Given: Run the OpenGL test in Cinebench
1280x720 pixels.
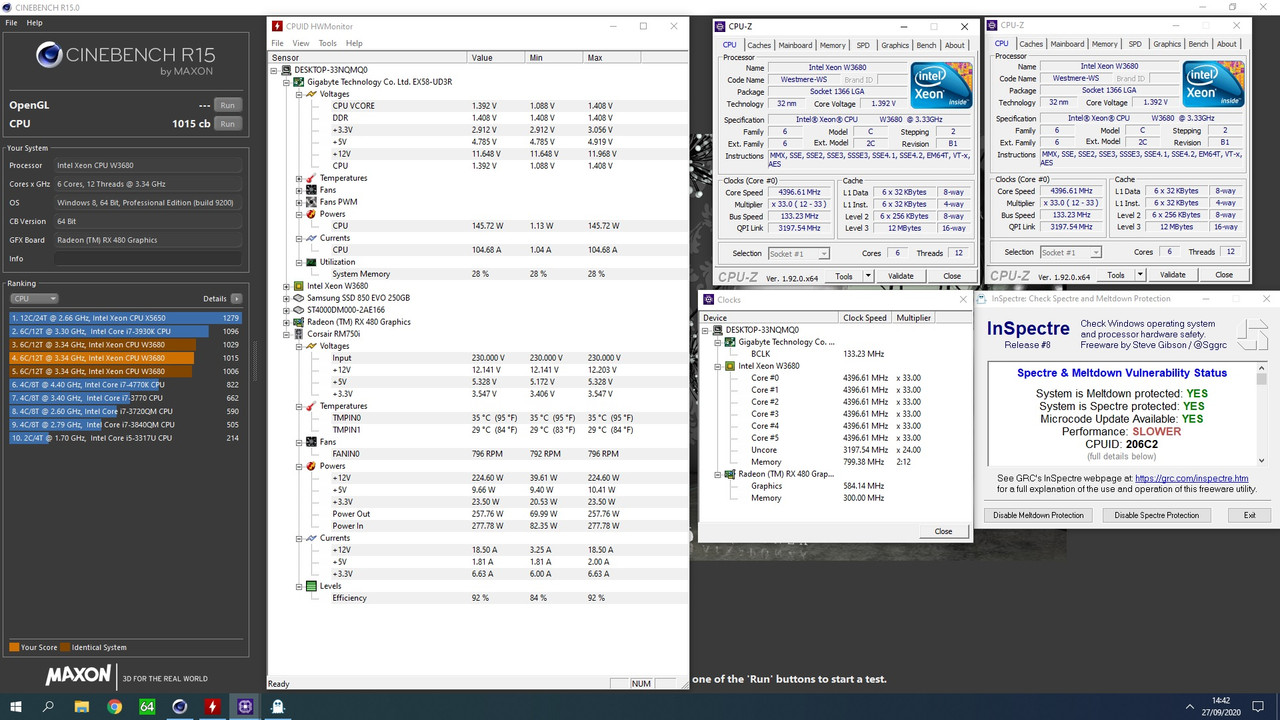Looking at the screenshot, I should click(228, 105).
